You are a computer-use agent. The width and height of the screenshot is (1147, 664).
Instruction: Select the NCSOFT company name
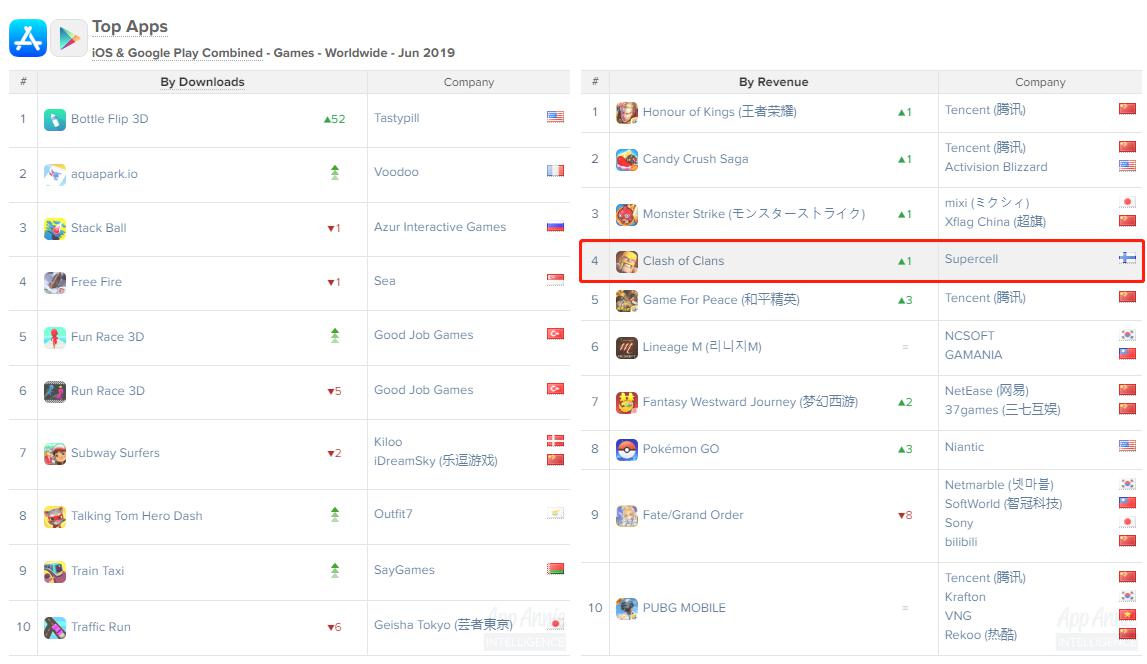coord(969,336)
